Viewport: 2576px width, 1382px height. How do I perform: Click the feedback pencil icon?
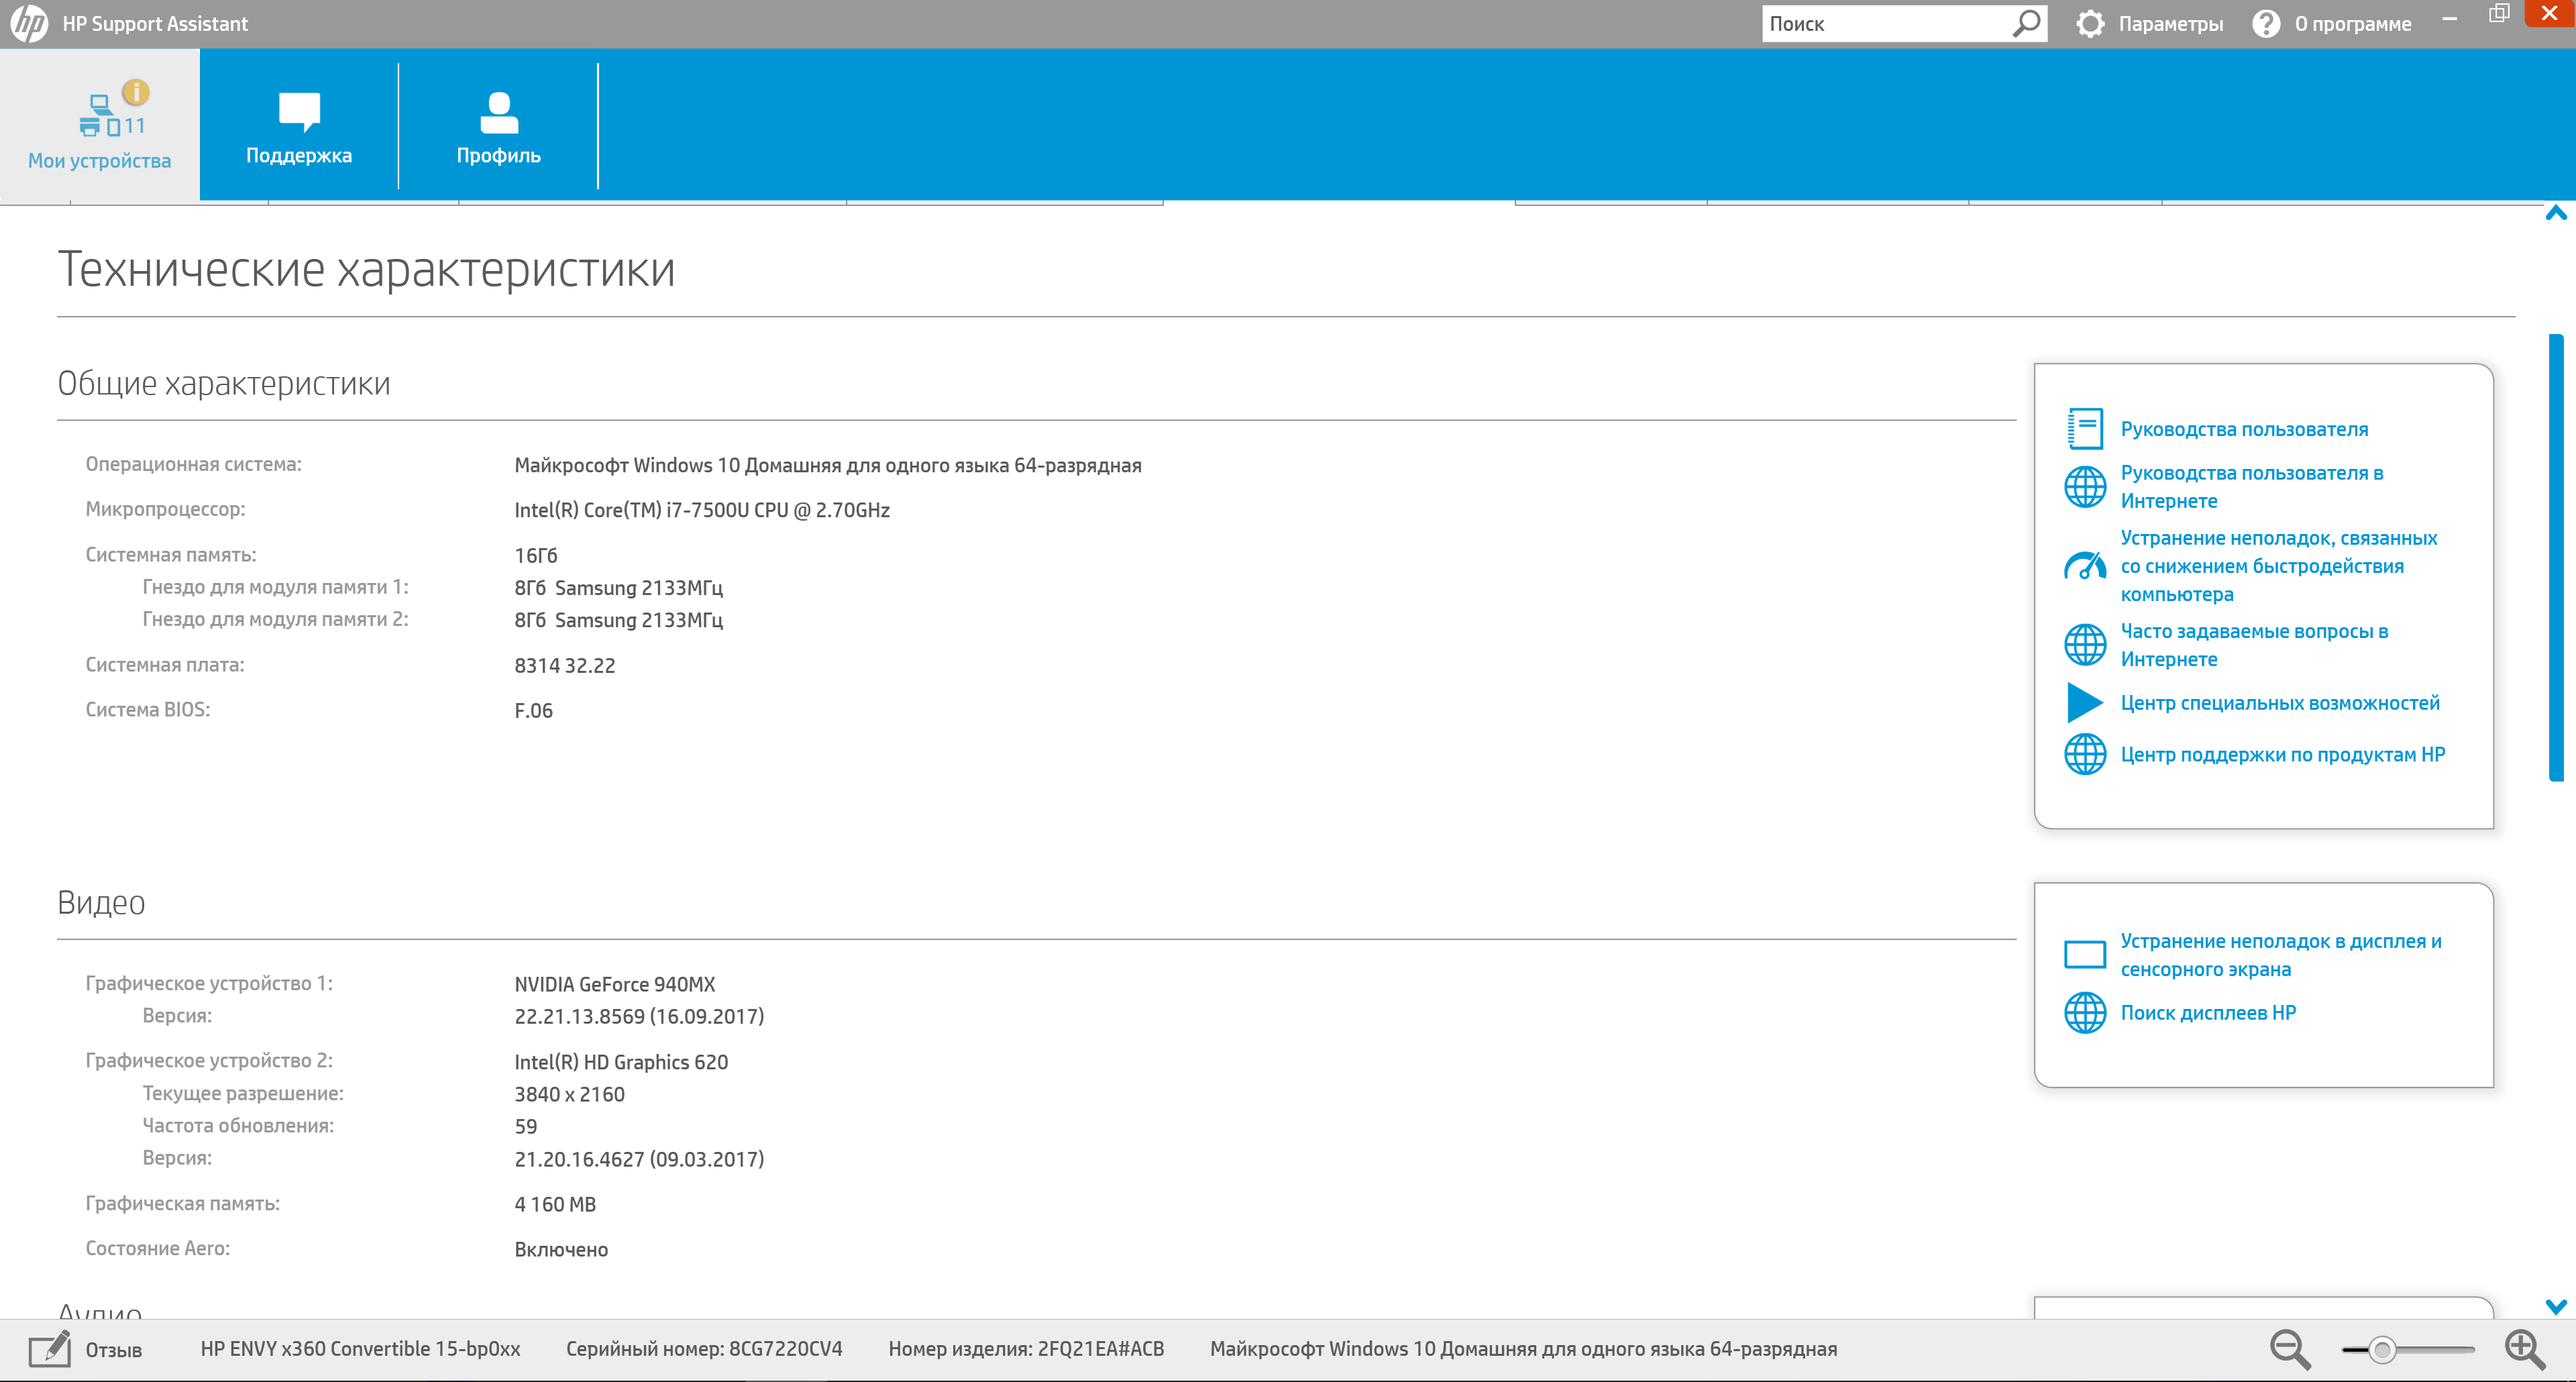tap(50, 1349)
